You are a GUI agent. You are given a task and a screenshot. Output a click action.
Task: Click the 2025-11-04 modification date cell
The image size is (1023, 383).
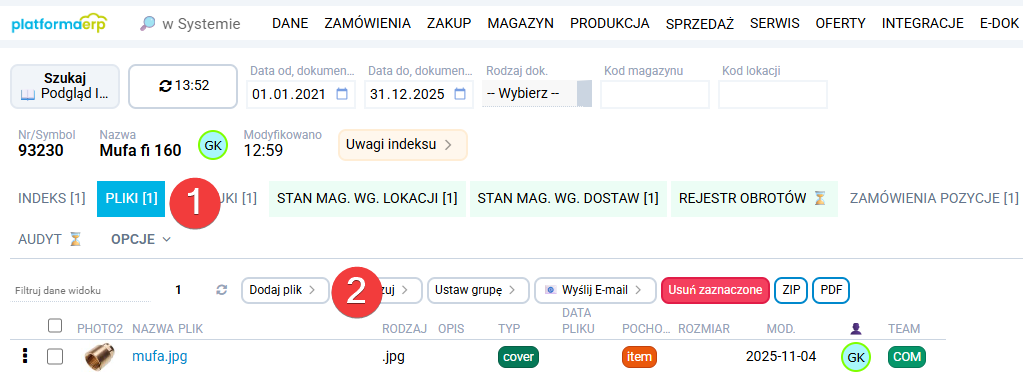[x=781, y=356]
